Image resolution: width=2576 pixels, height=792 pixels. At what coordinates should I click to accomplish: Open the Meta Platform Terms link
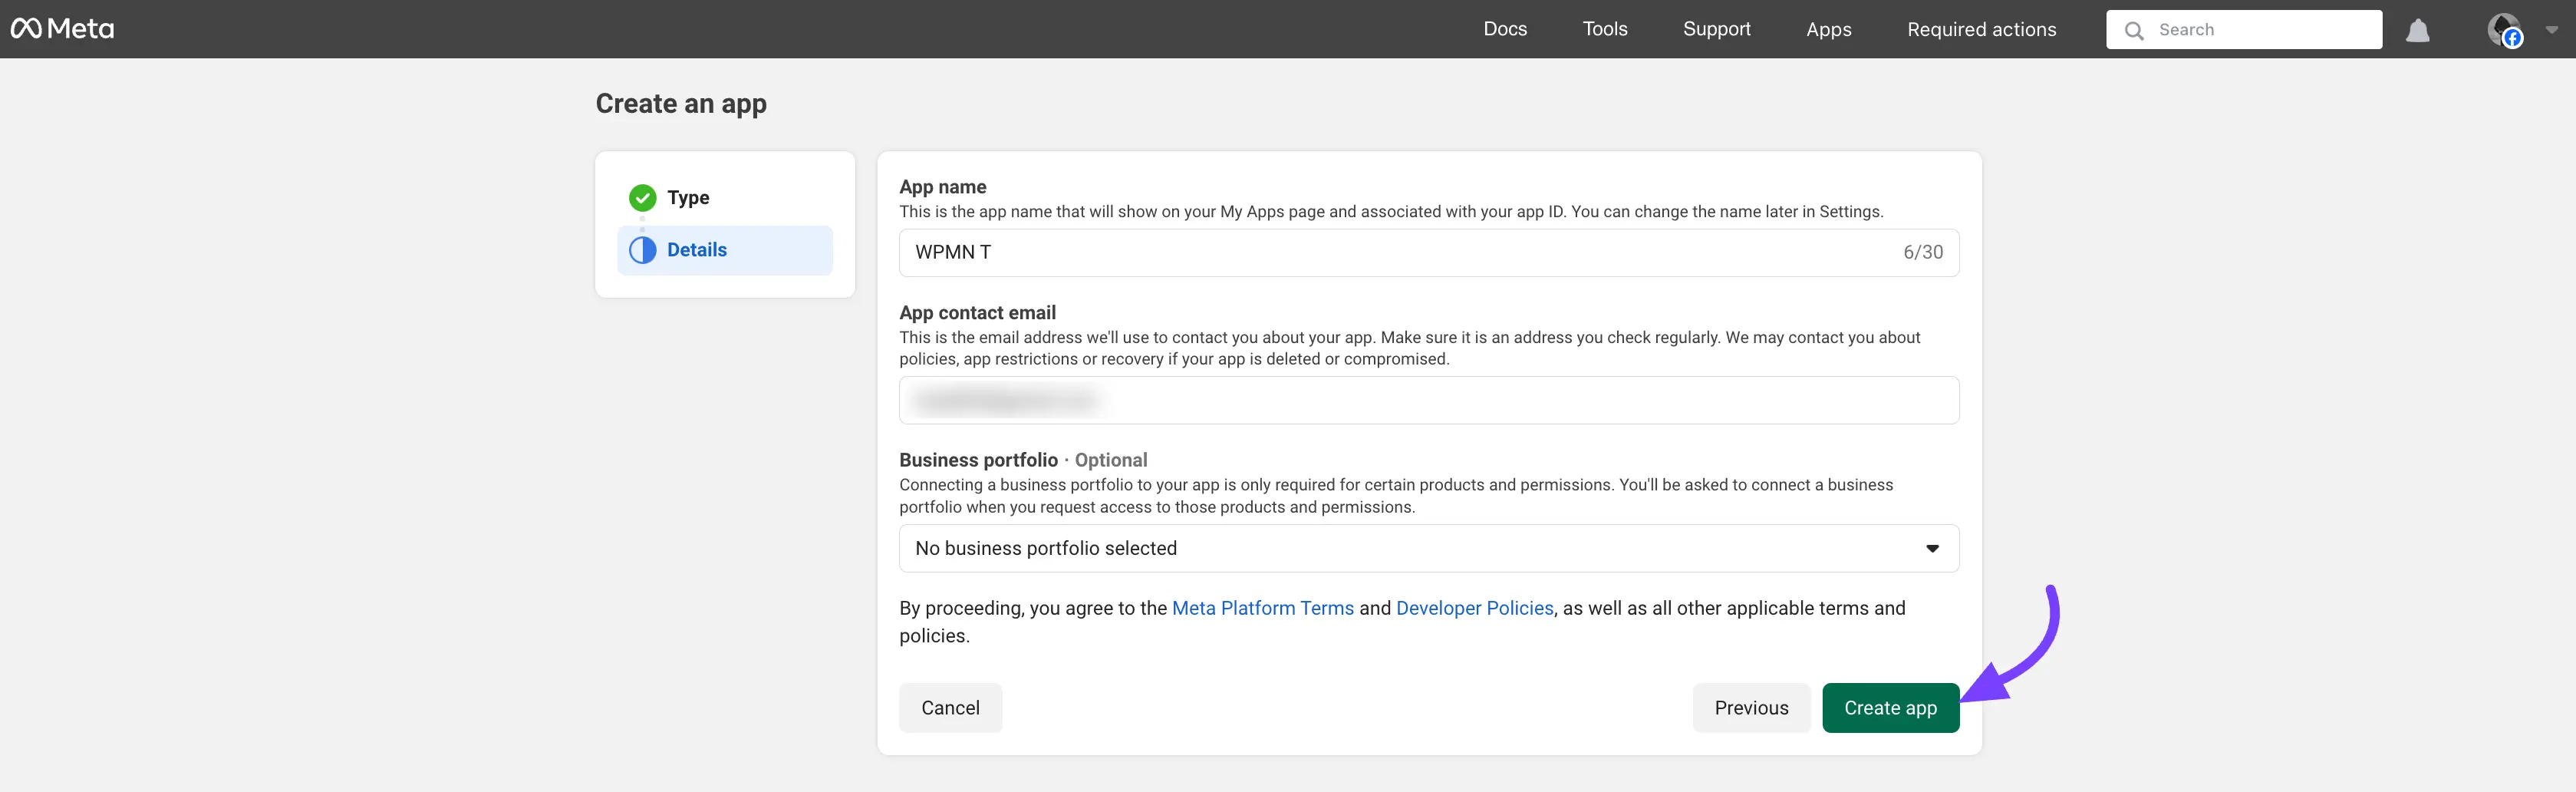pos(1262,608)
